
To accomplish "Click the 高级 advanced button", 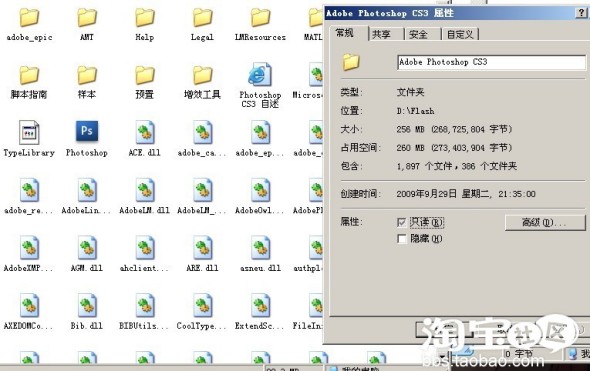I will (545, 222).
